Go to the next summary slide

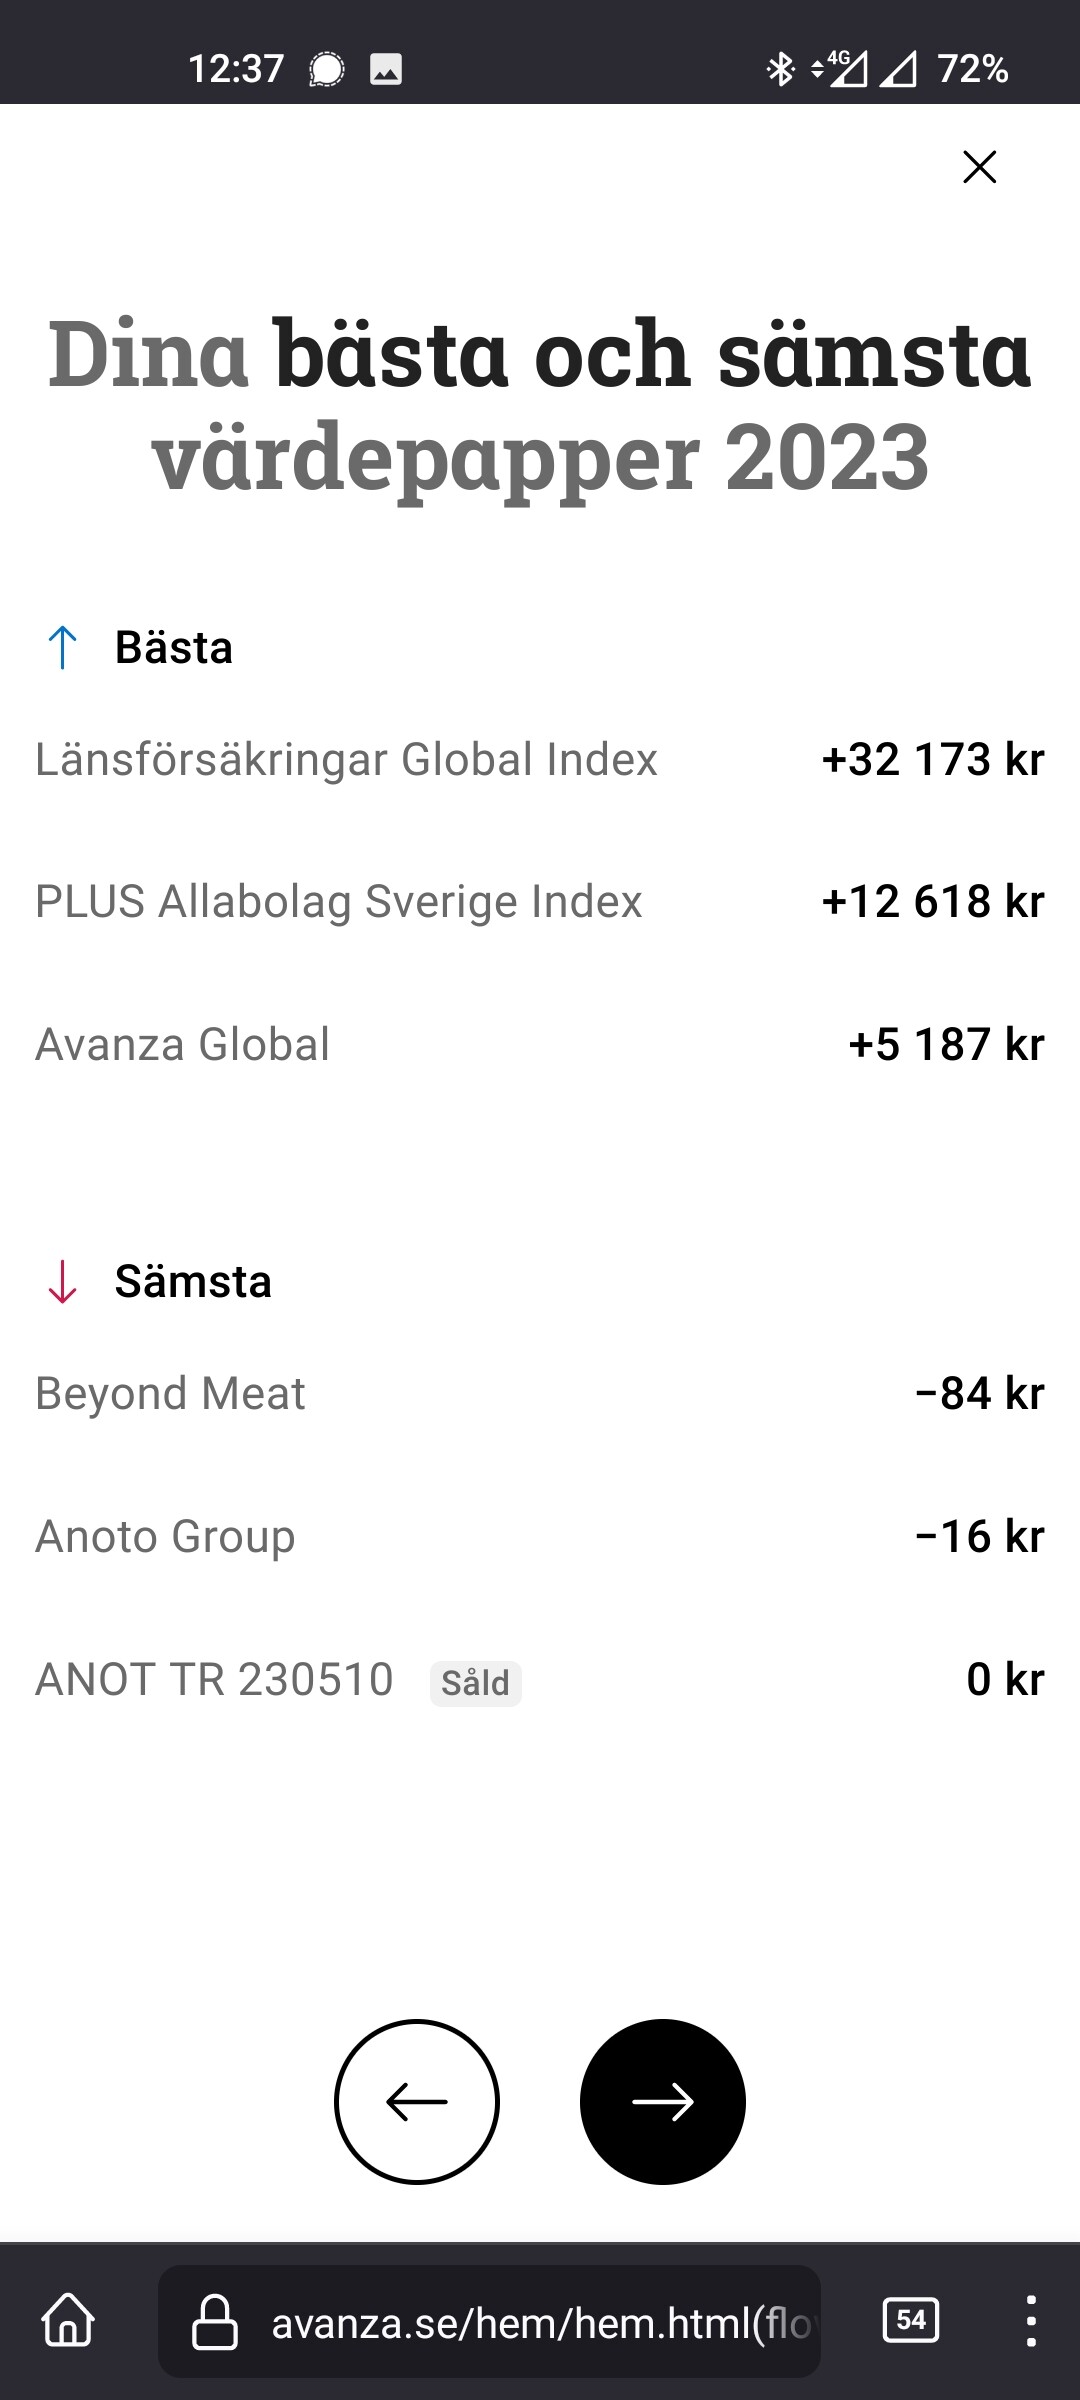[662, 2101]
